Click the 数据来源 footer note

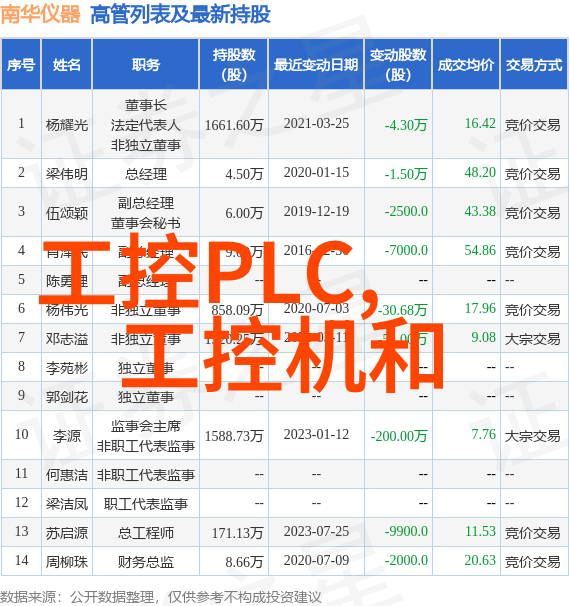click(161, 597)
